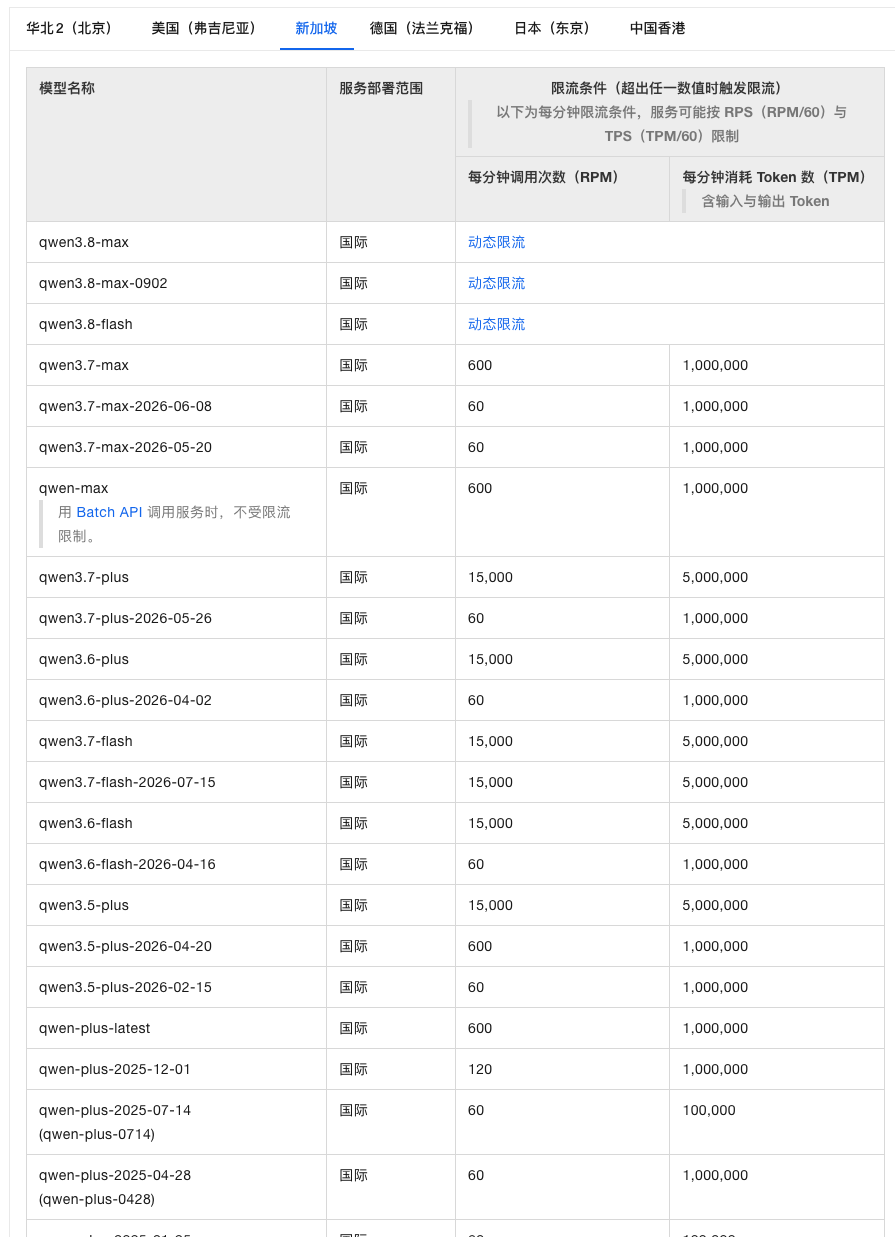895x1237 pixels.
Task: Click model name qwen3.7-max-2026-06-08
Action: pos(125,406)
